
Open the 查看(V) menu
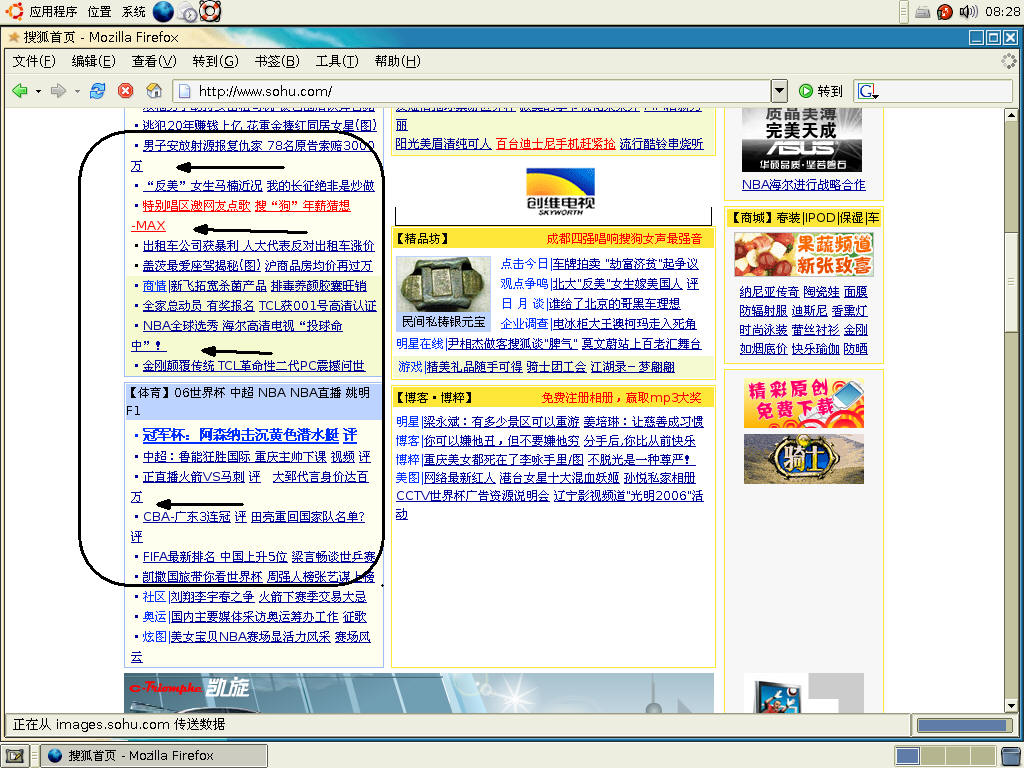154,61
